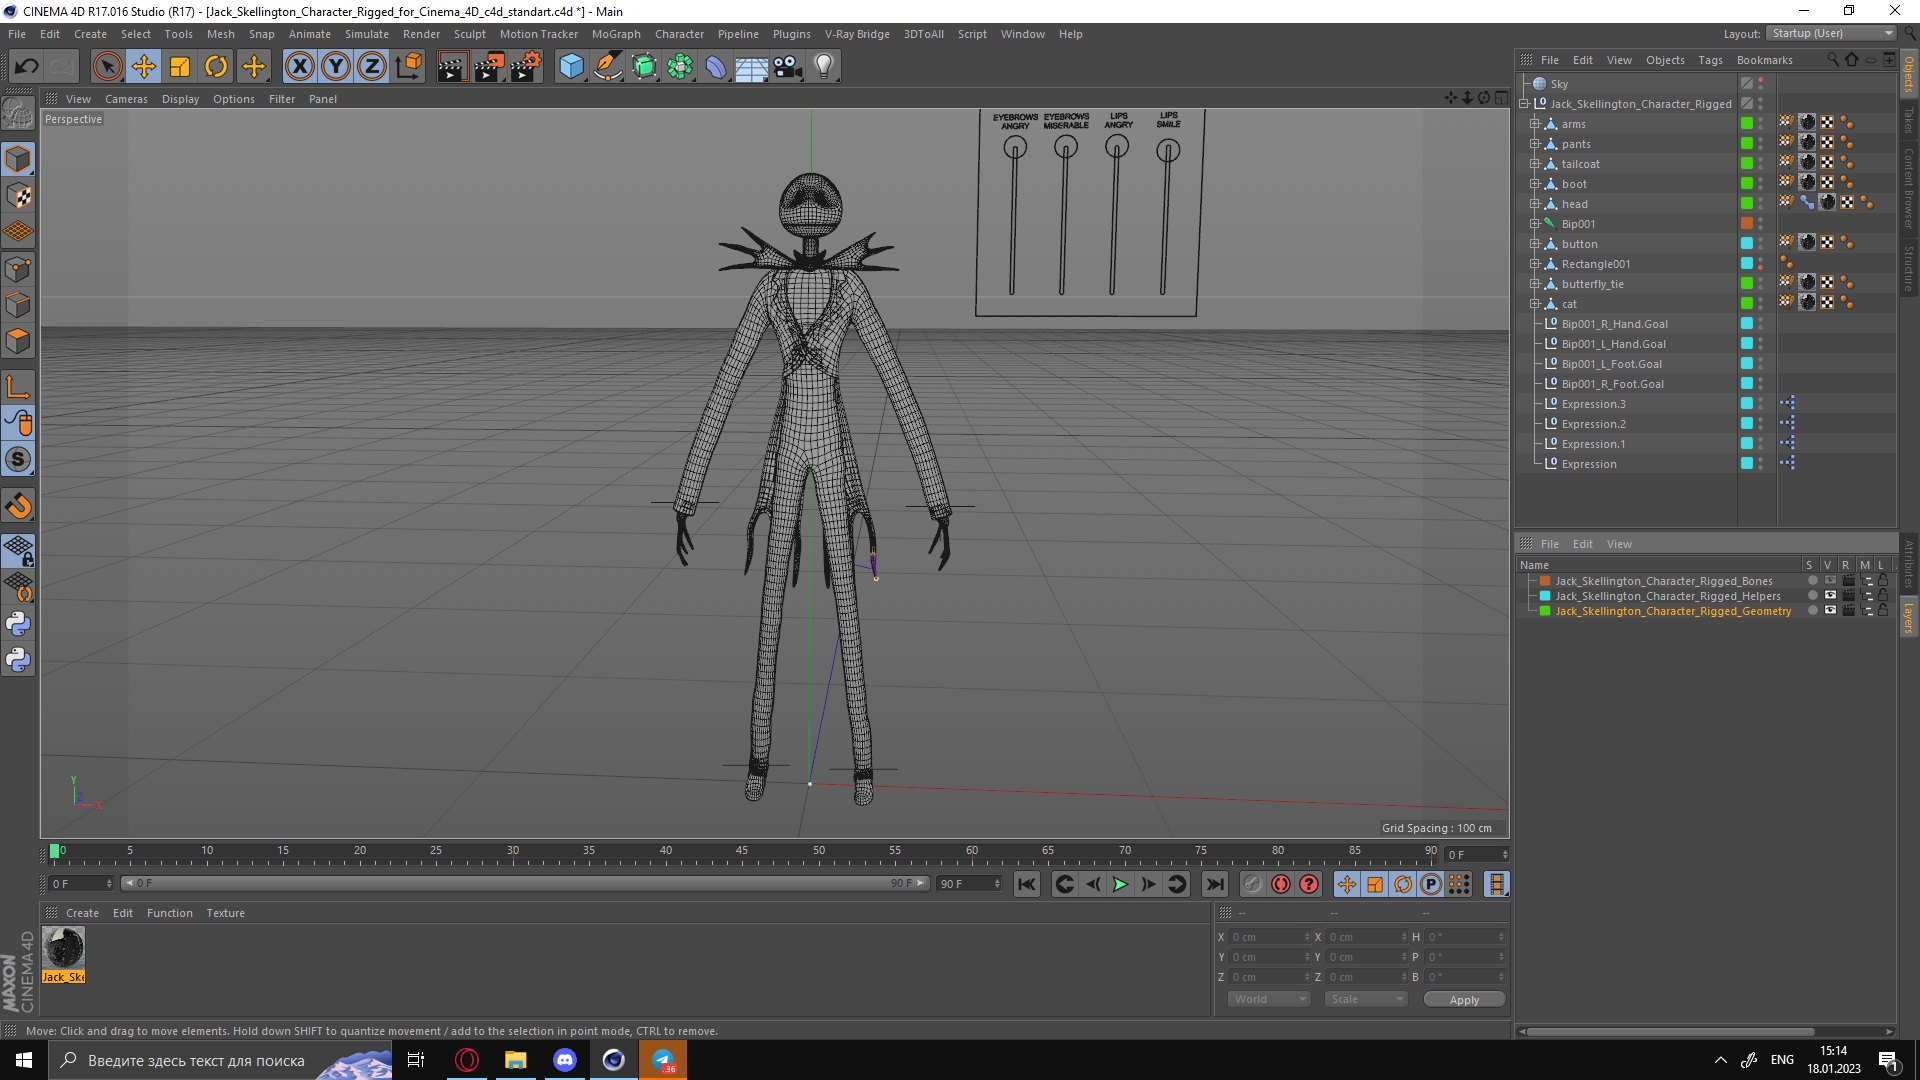Click the Undo arrow icon

26,67
